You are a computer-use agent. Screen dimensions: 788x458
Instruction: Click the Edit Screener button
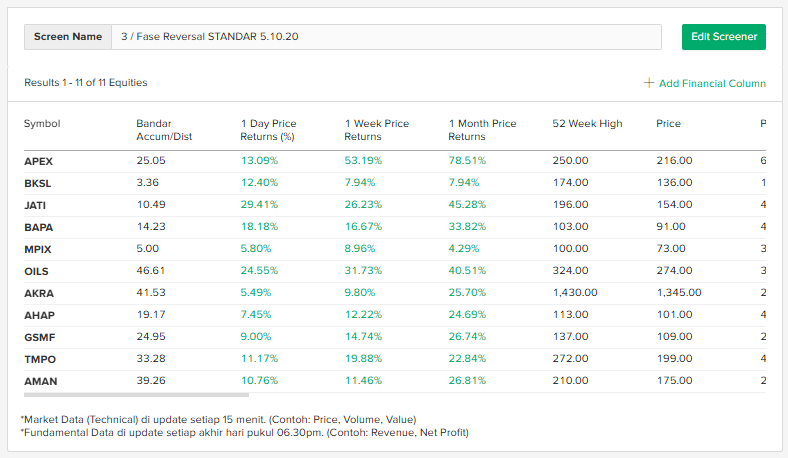tap(723, 37)
